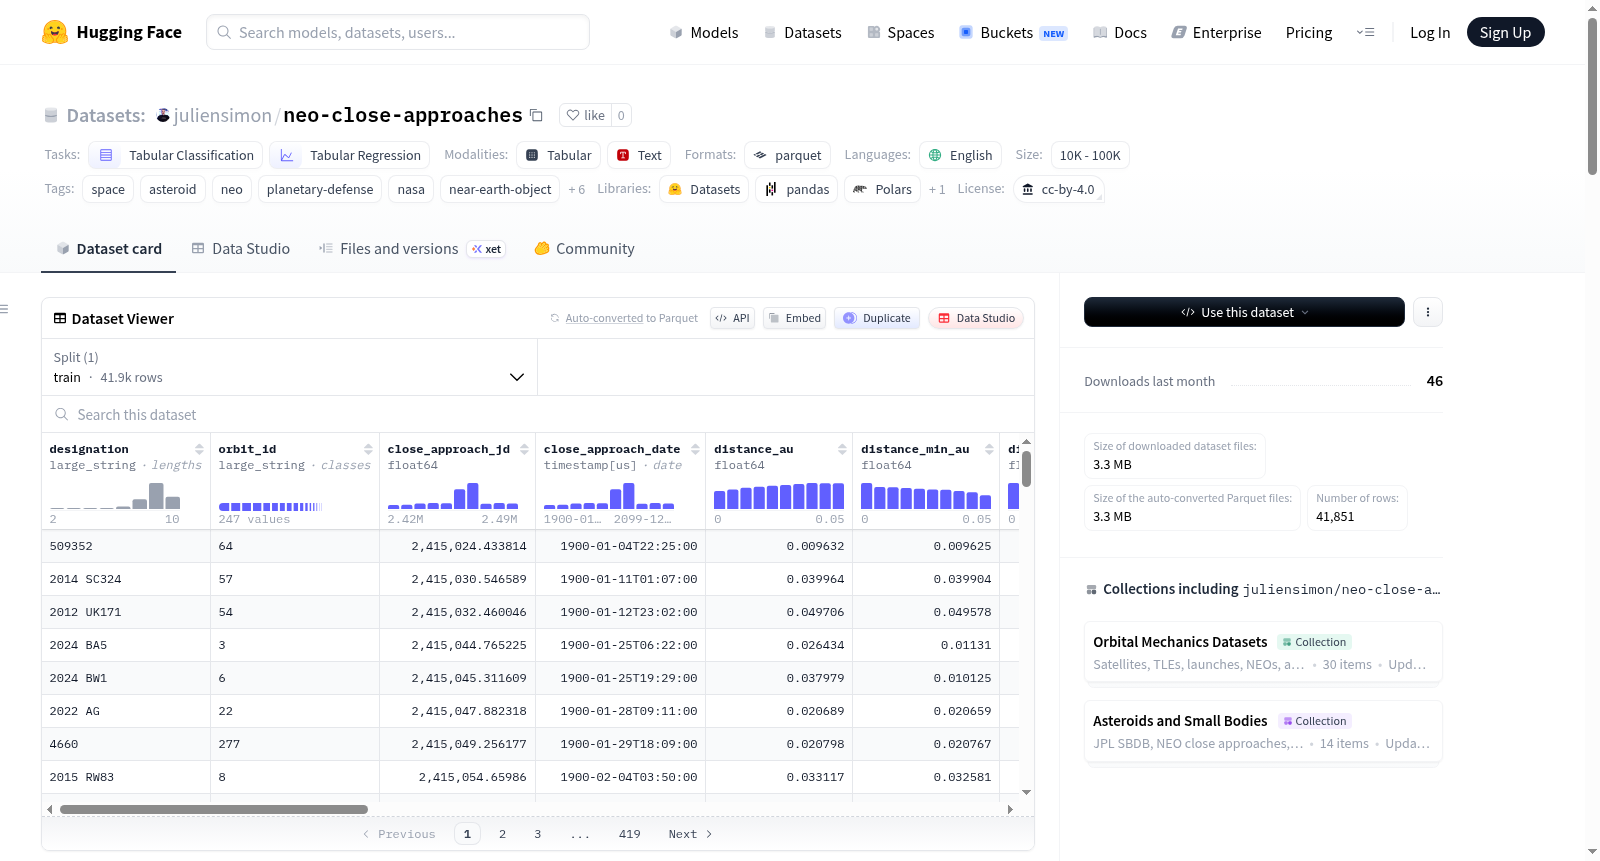
Task: Sort the distance_min_au column
Action: (989, 449)
